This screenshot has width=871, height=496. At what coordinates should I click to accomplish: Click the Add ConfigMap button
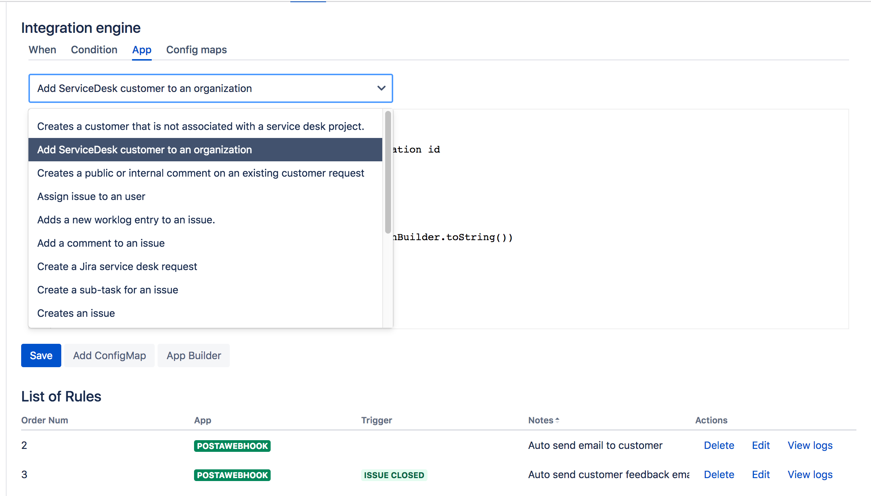pos(109,356)
